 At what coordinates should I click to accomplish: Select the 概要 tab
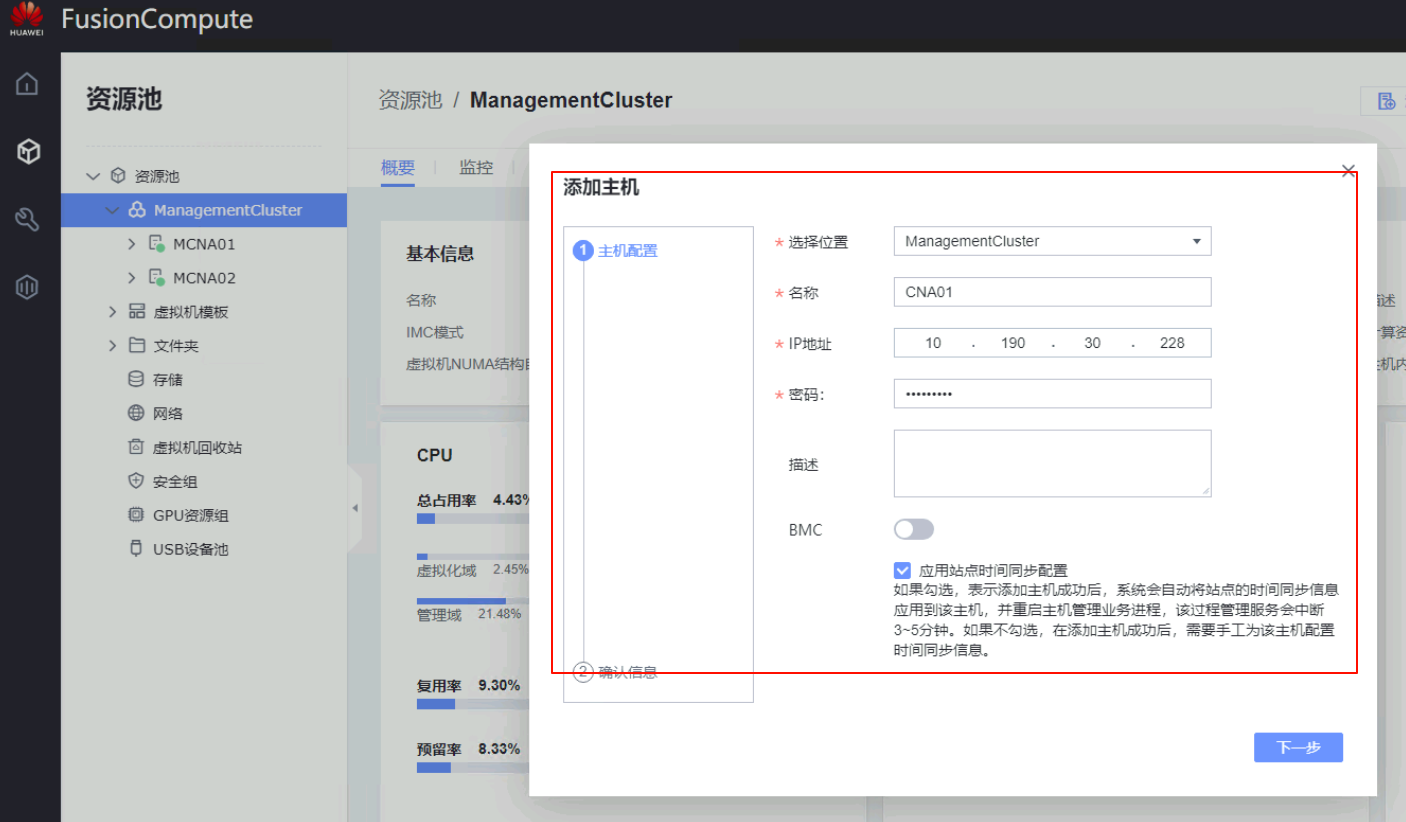coord(397,168)
